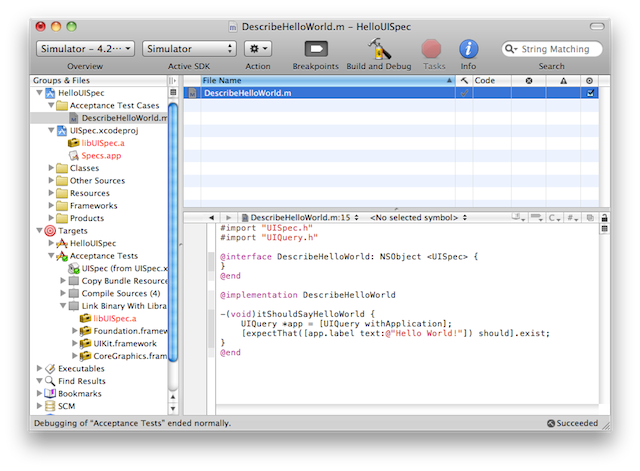Open the counterpart C popup button
Viewport: 640px width, 471px height.
coord(554,218)
